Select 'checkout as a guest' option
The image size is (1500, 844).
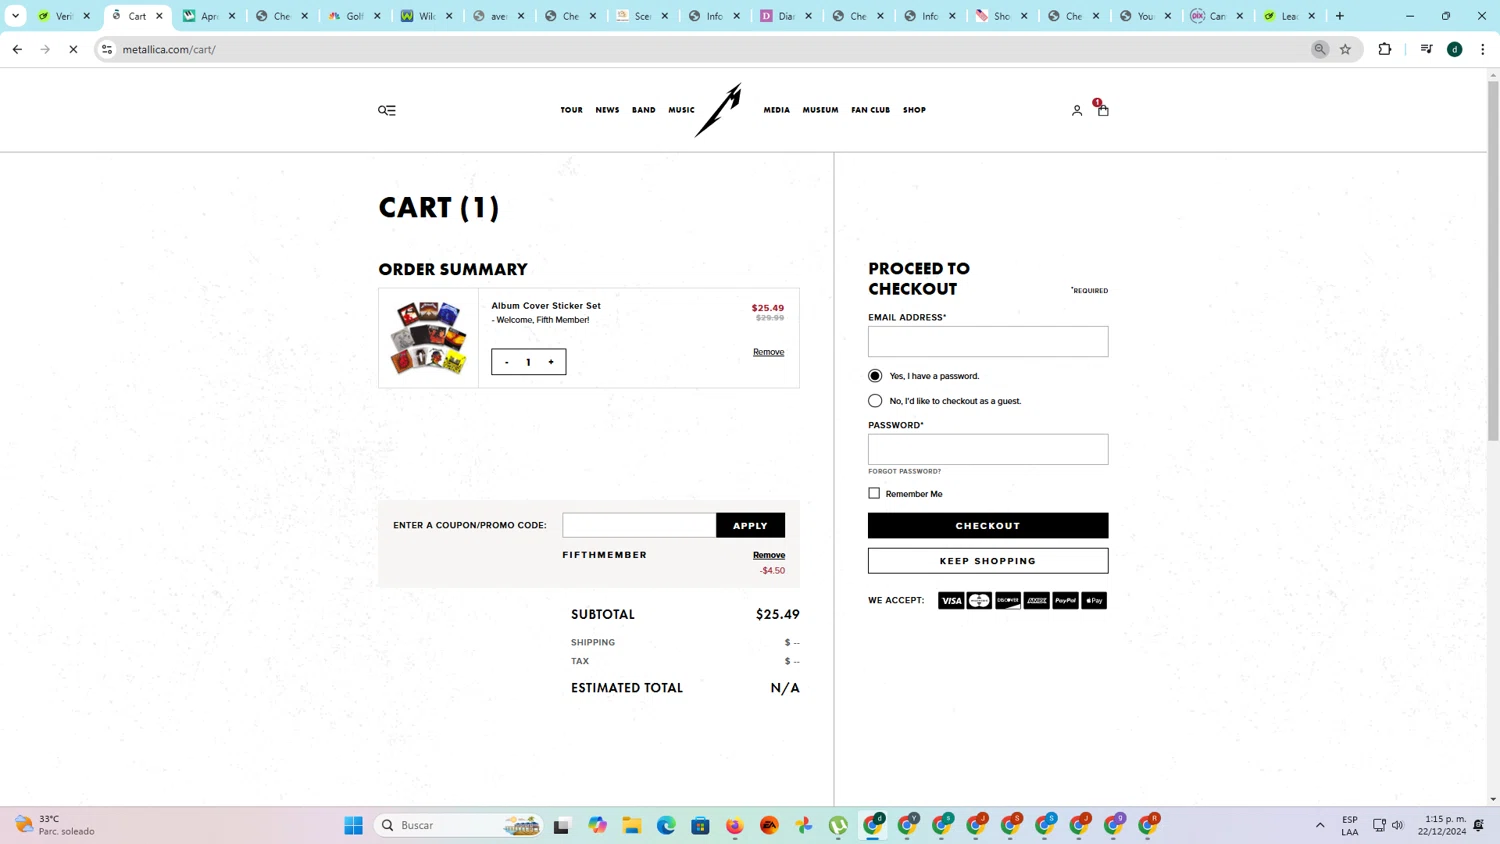pos(875,401)
